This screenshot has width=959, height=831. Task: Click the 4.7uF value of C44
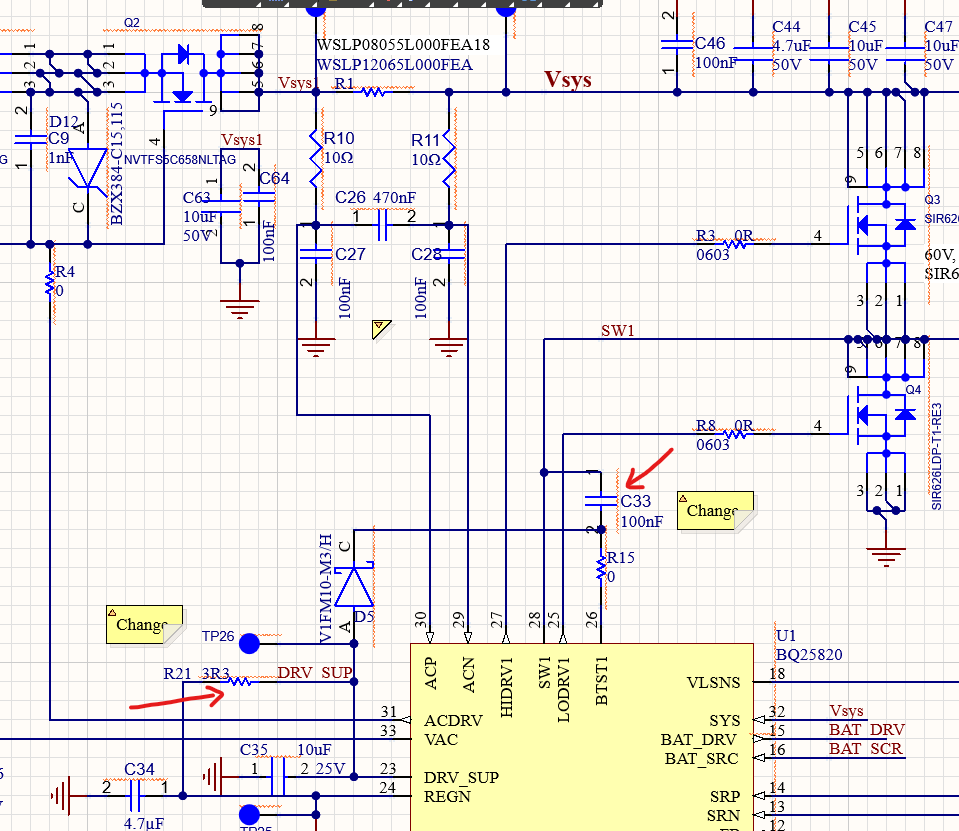791,45
